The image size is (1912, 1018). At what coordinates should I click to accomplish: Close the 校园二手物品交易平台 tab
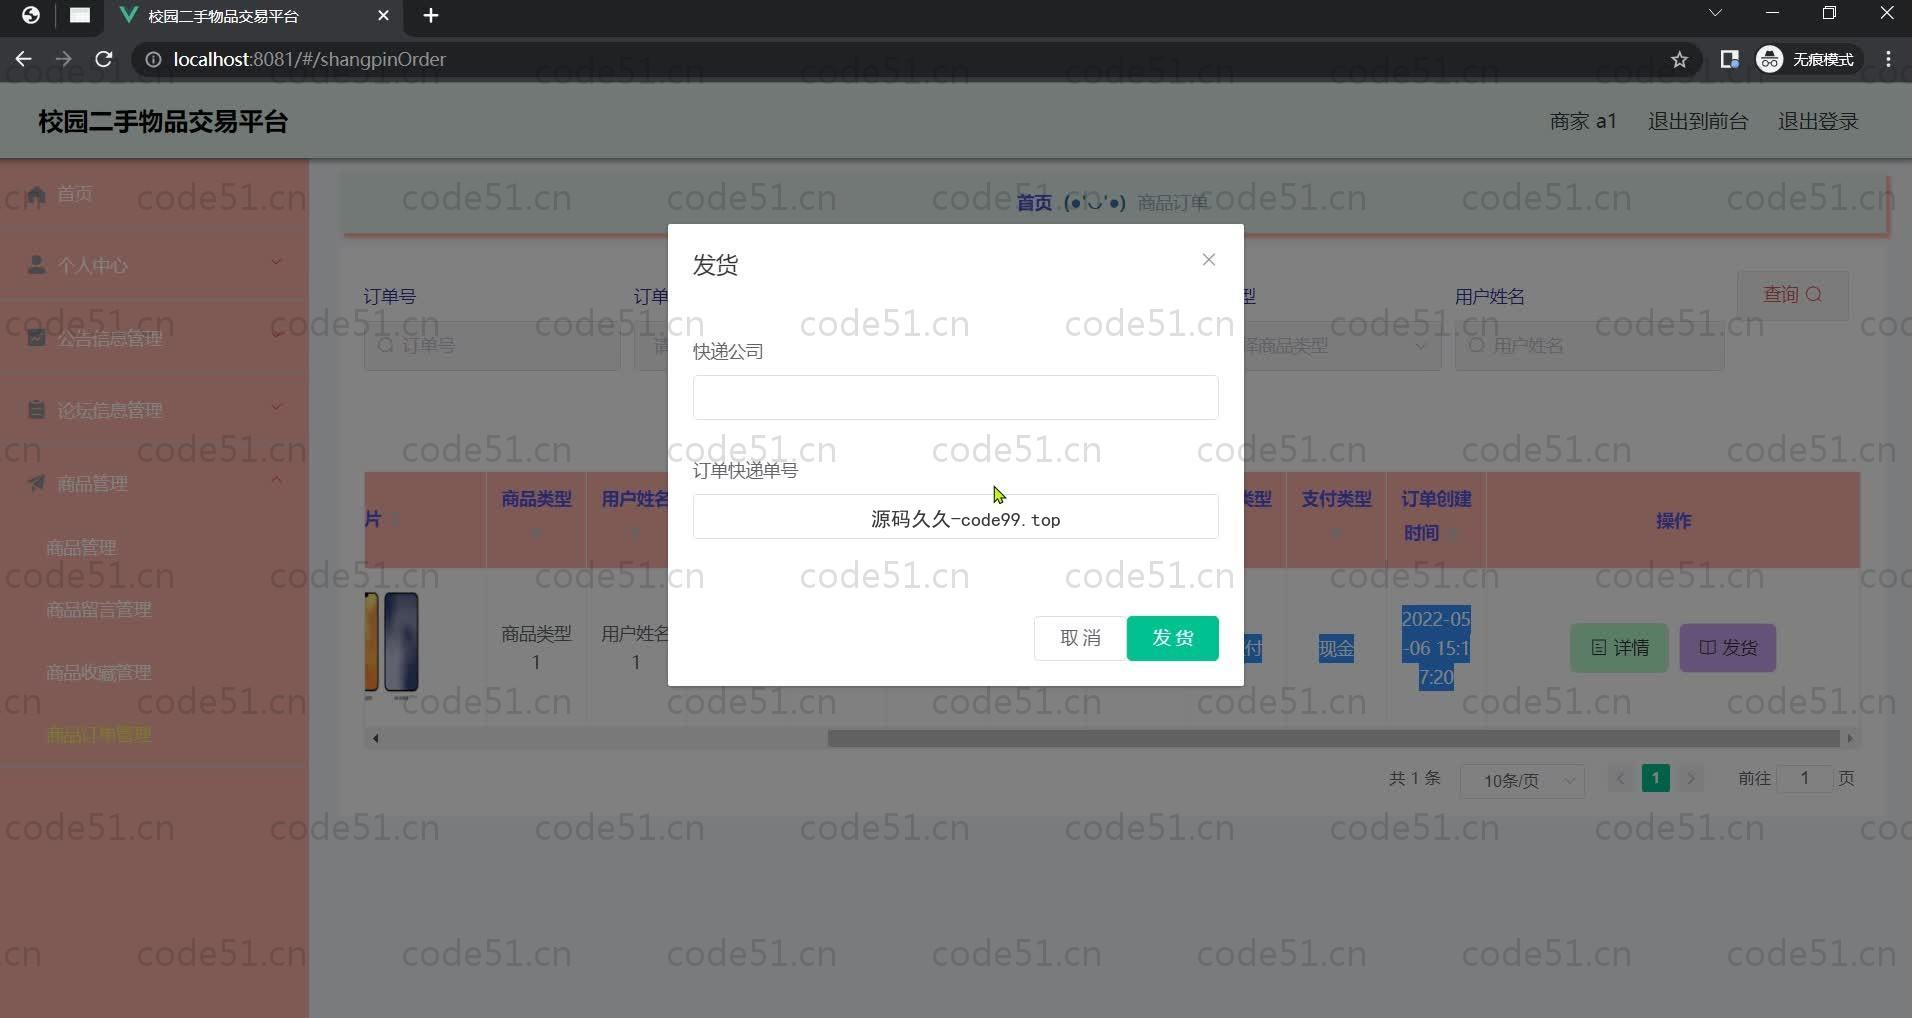pyautogui.click(x=383, y=16)
